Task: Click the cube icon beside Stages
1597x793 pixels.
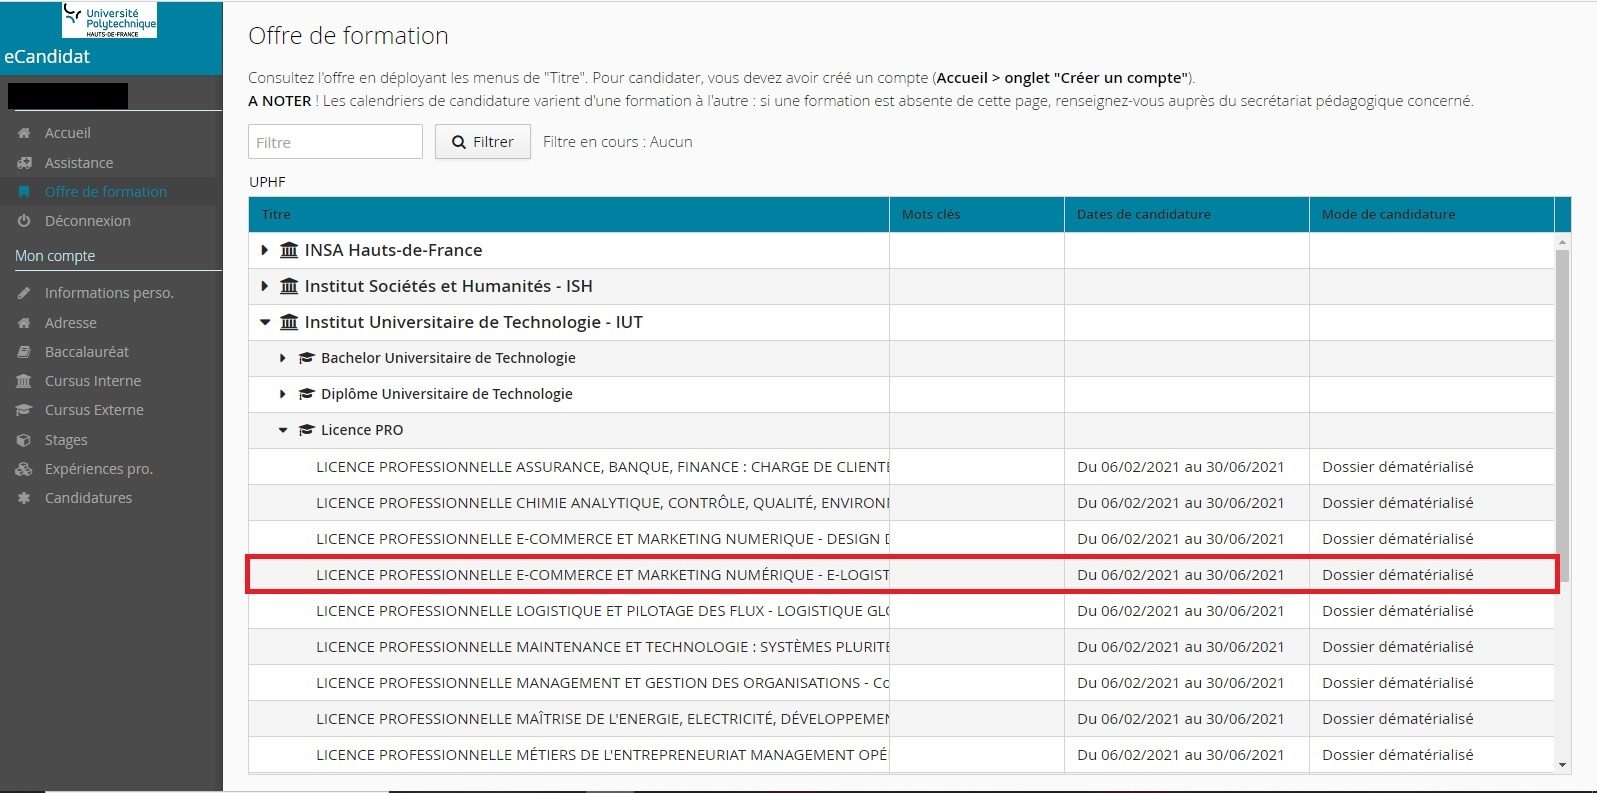Action: (x=24, y=440)
